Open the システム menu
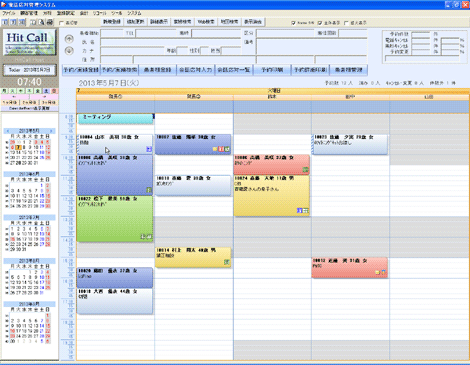This screenshot has width=470, height=365. click(134, 13)
